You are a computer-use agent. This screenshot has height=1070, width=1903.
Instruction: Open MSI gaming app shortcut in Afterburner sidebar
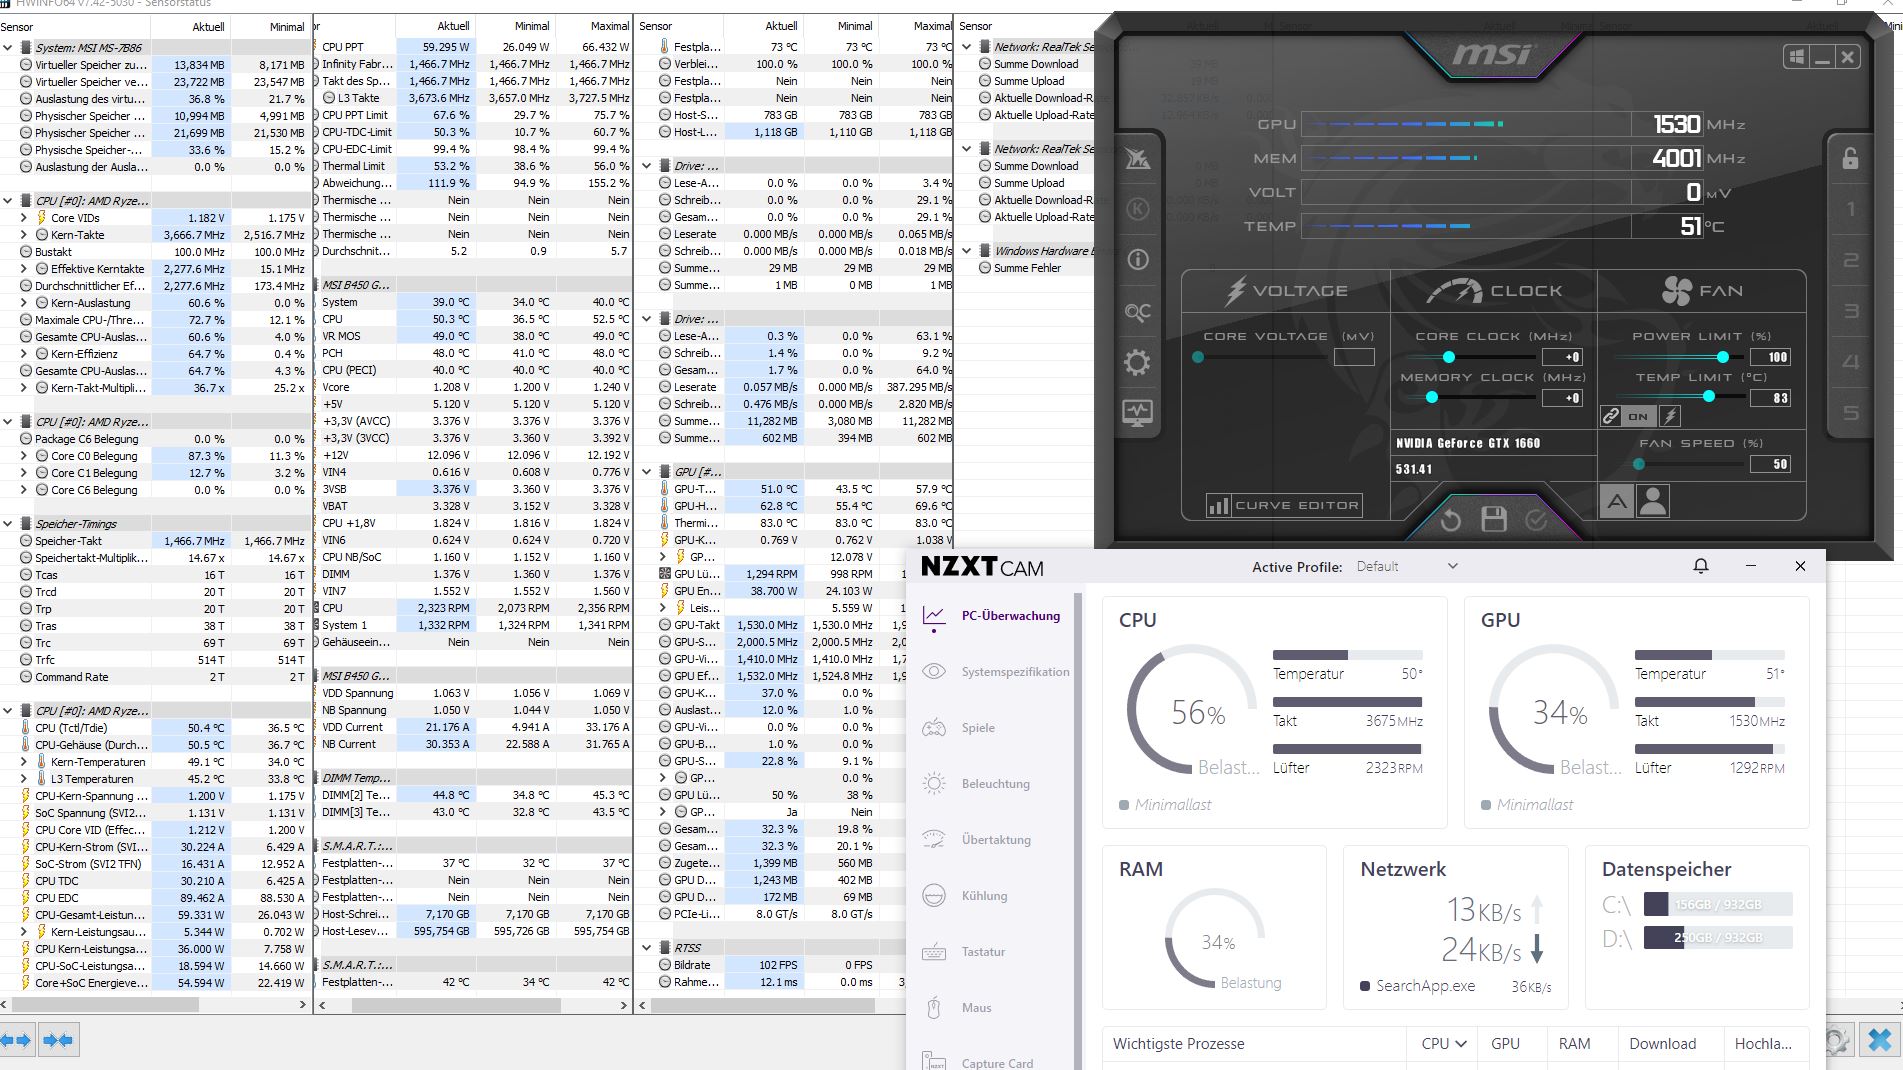pyautogui.click(x=1137, y=158)
